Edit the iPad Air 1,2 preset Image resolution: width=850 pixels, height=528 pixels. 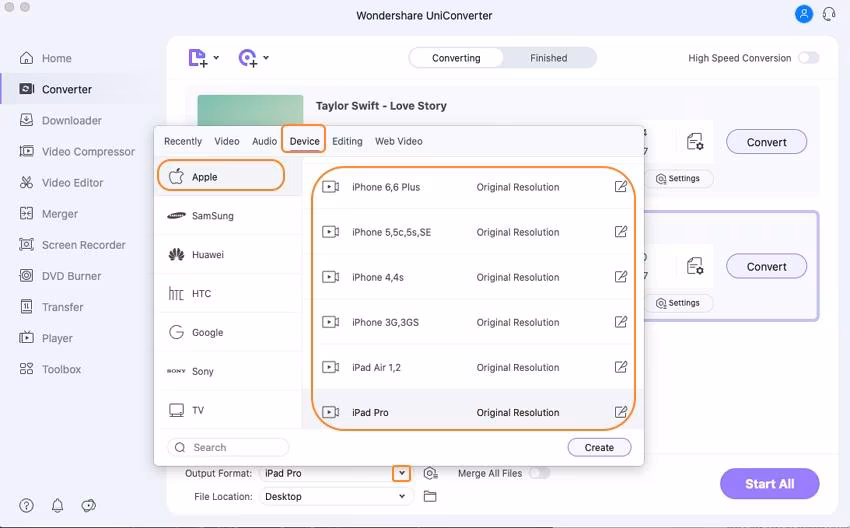click(621, 367)
